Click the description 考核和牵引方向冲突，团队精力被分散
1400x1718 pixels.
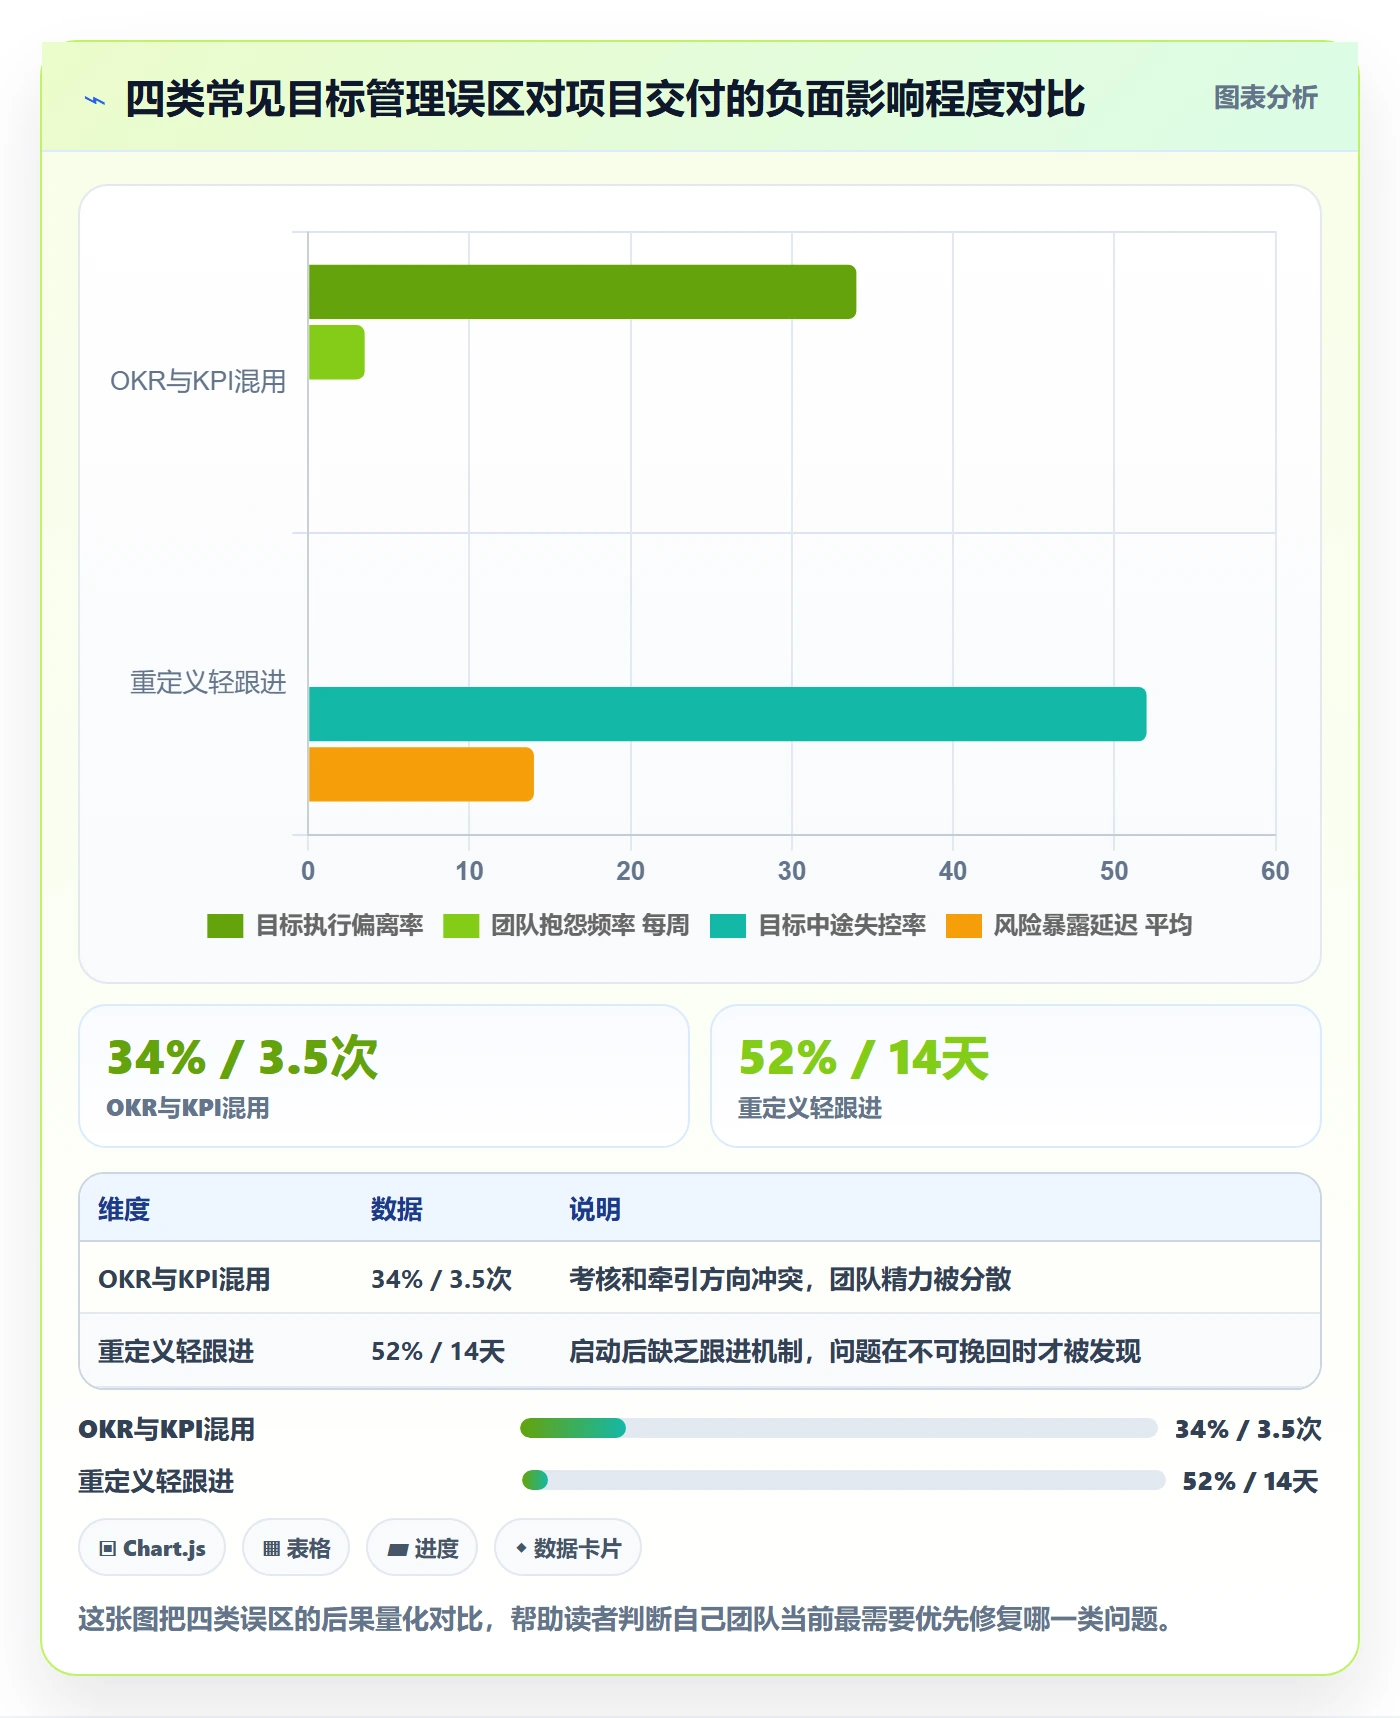coord(790,1279)
